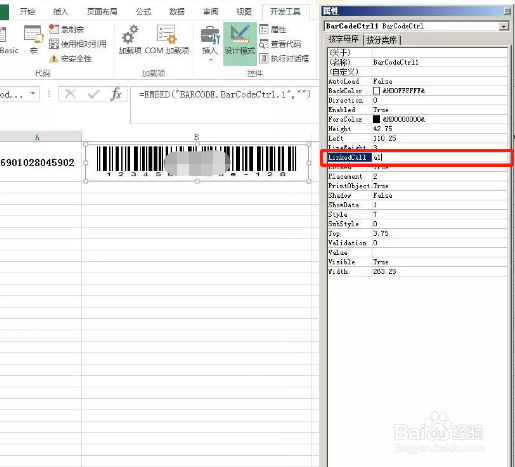Viewport: 515px width, 467px height.
Task: Select the ShowData property row
Action: (x=418, y=205)
